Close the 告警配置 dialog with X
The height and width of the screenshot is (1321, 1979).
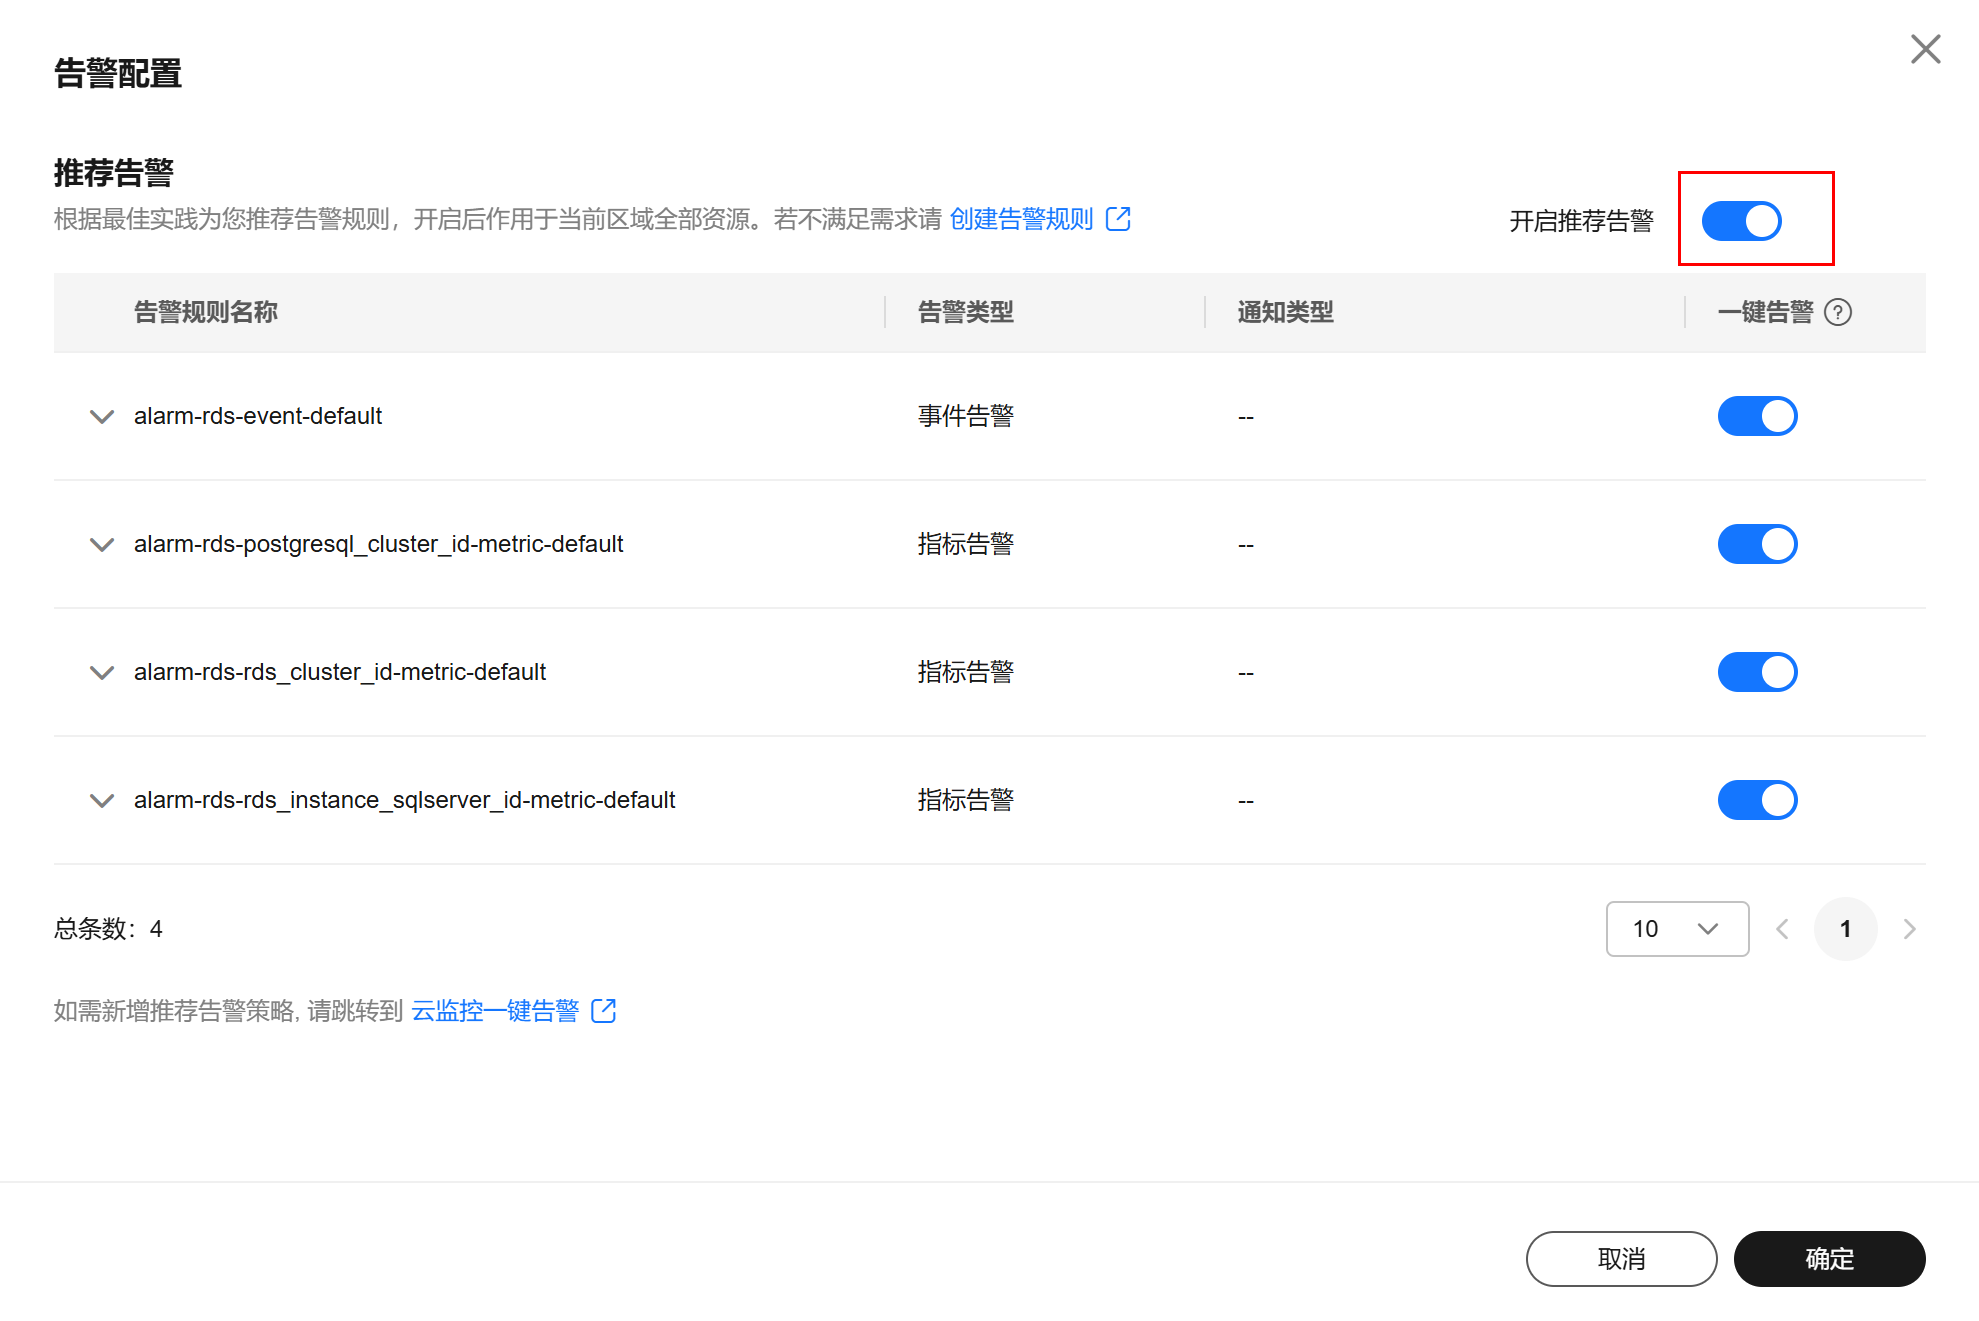[x=1925, y=49]
